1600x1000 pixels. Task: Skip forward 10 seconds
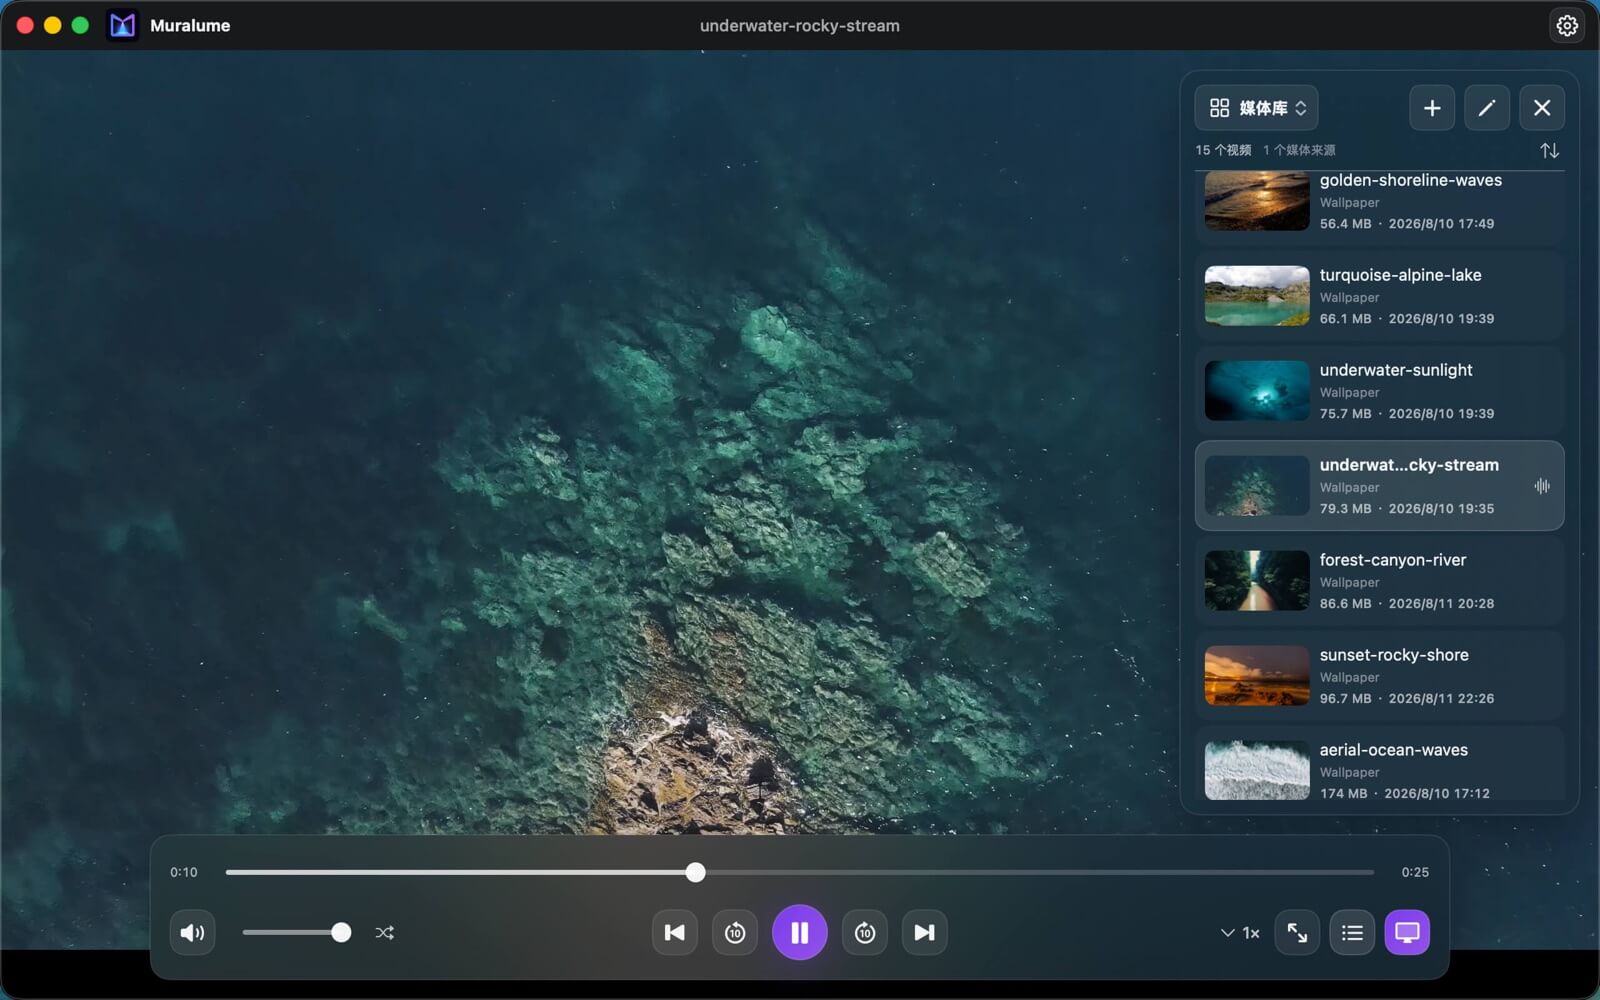[865, 933]
